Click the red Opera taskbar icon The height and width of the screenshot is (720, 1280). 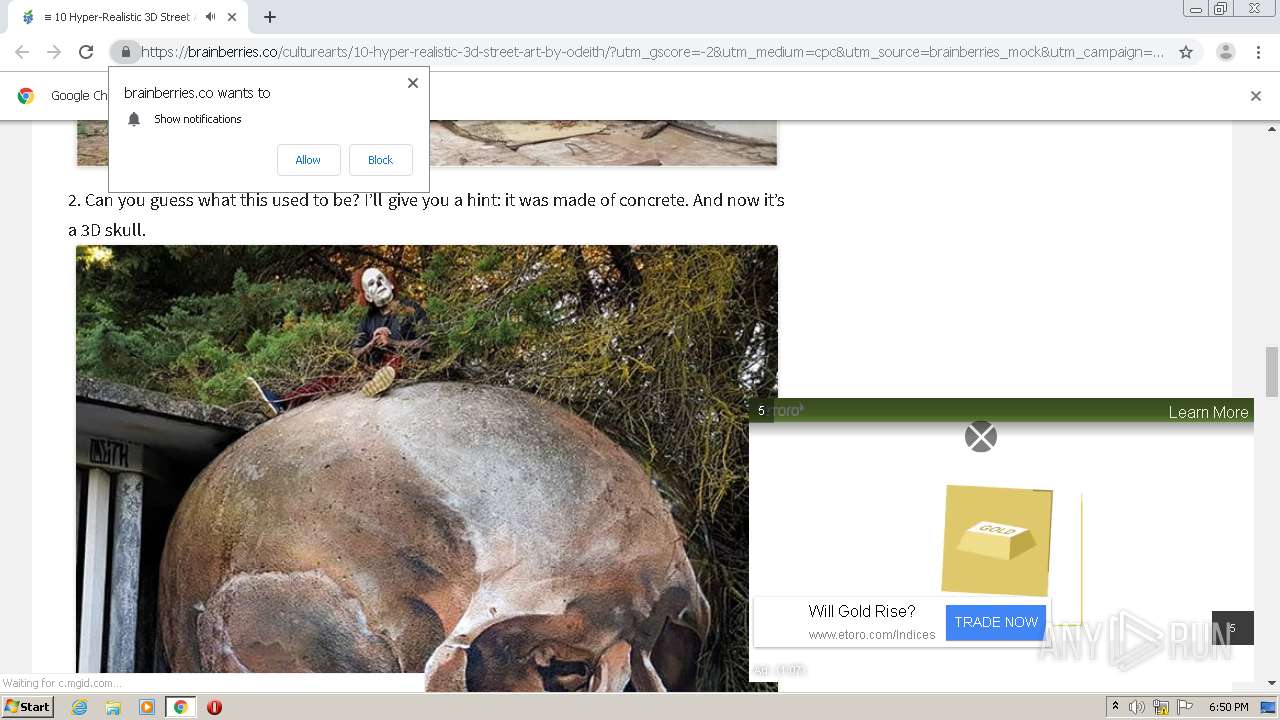pos(214,707)
